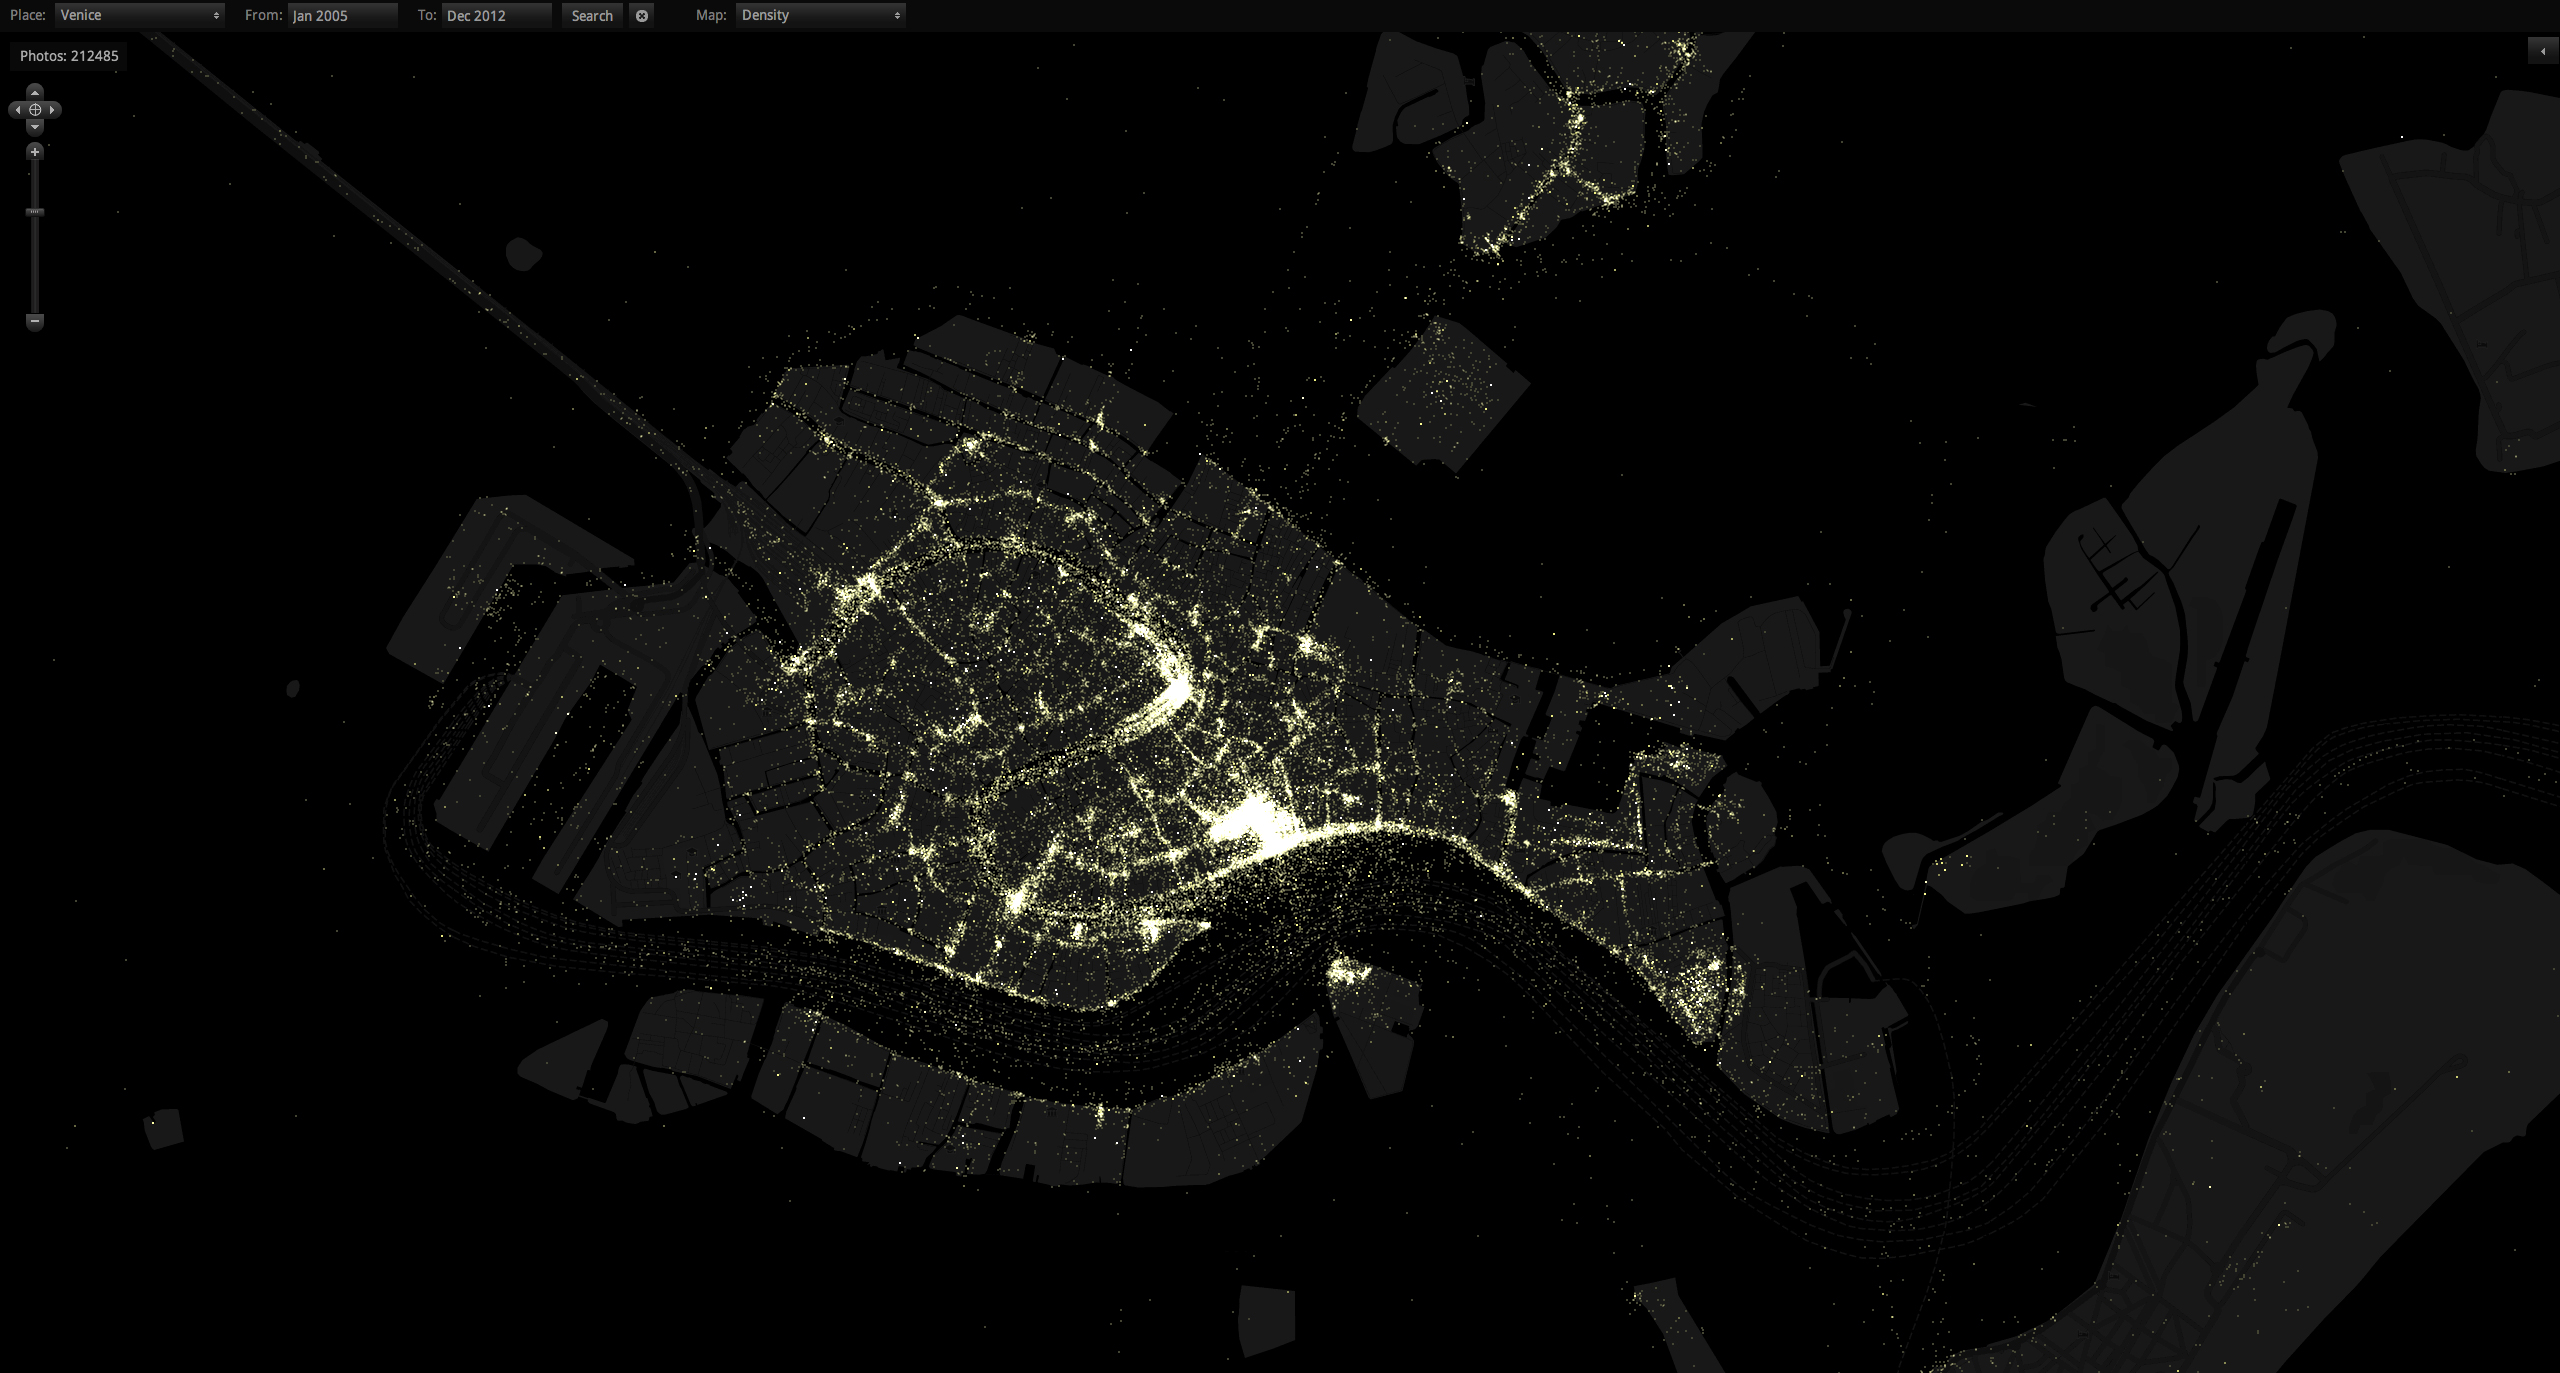The width and height of the screenshot is (2560, 1373).
Task: Click the zoom slider handle
Action: coord(35,212)
